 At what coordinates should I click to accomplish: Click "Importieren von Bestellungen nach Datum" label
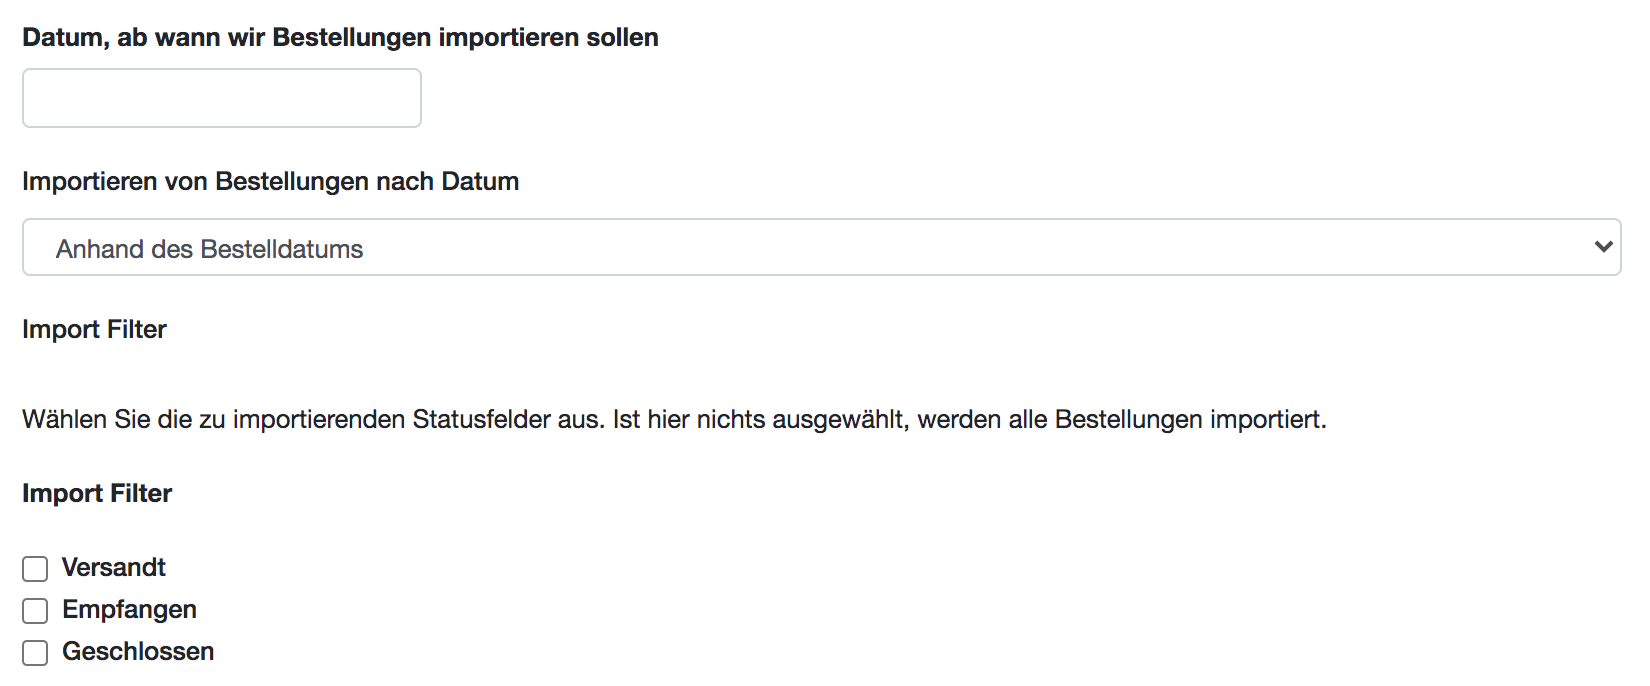270,182
